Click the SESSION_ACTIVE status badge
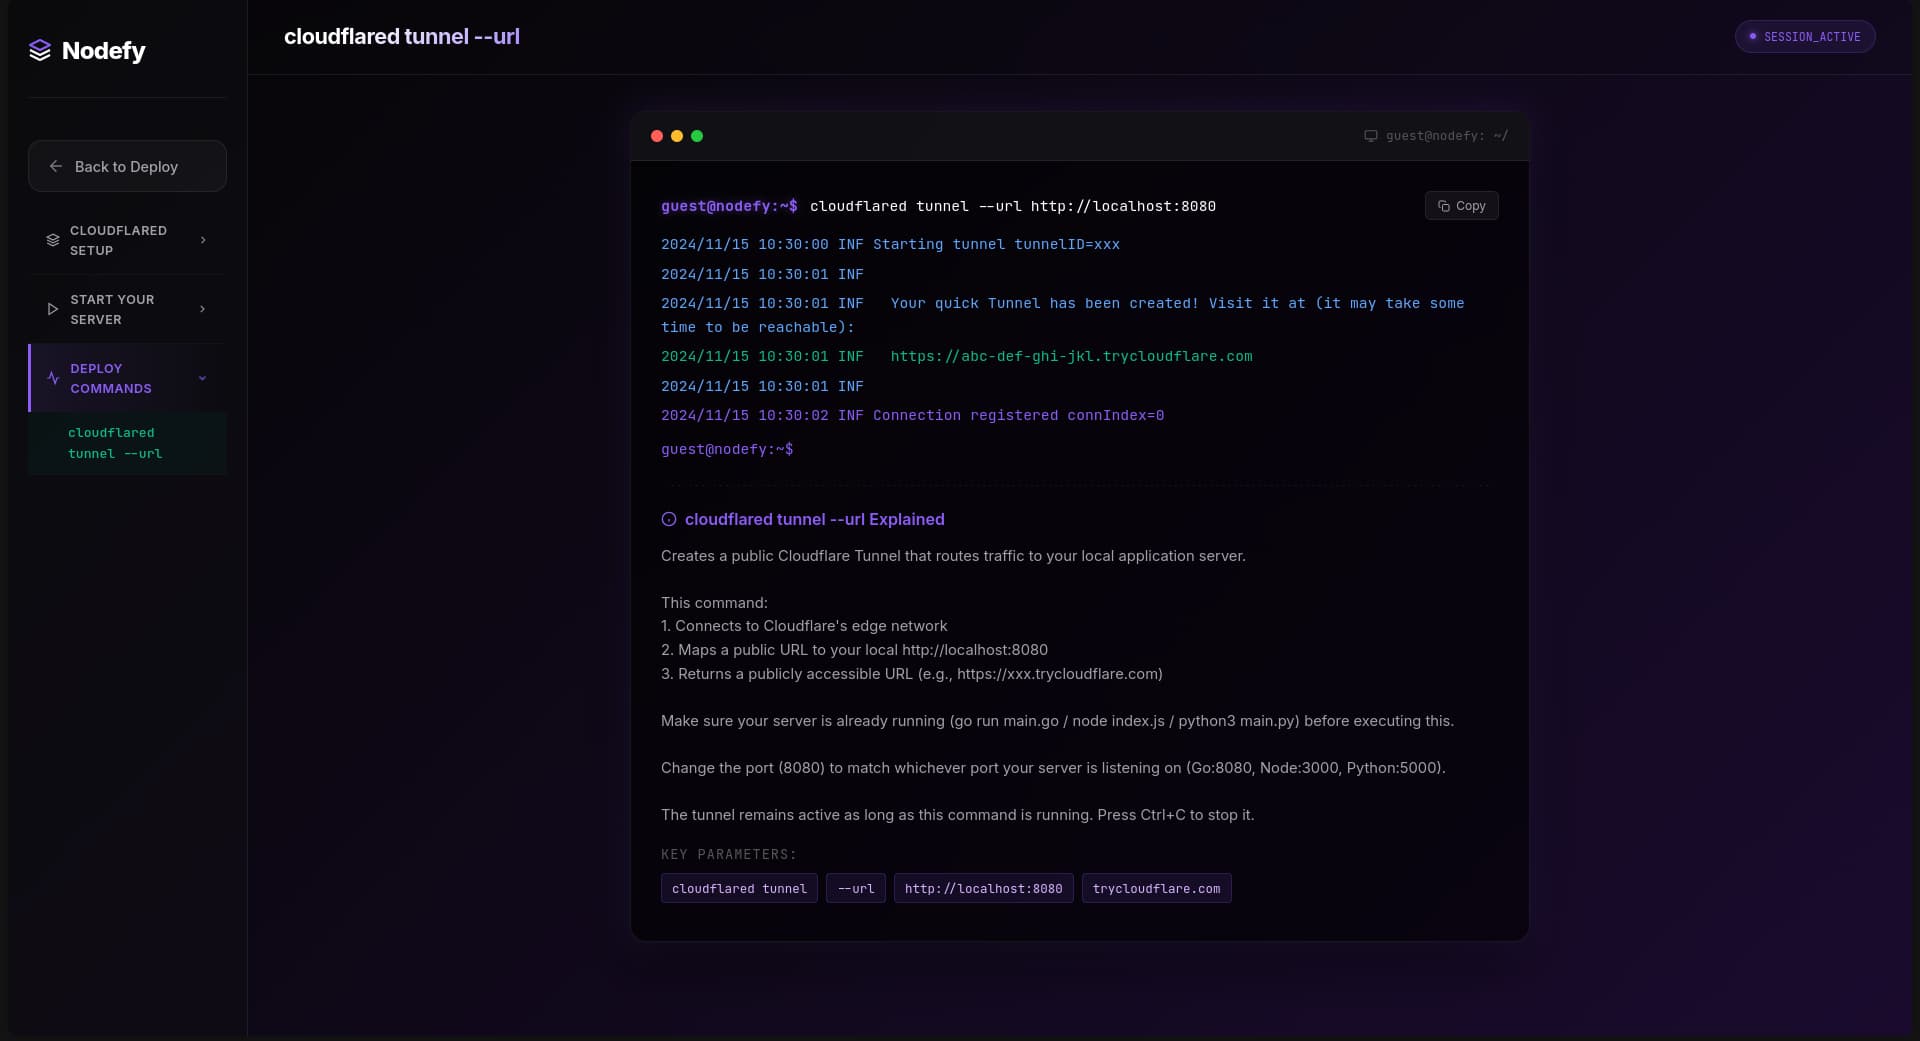 (x=1804, y=37)
